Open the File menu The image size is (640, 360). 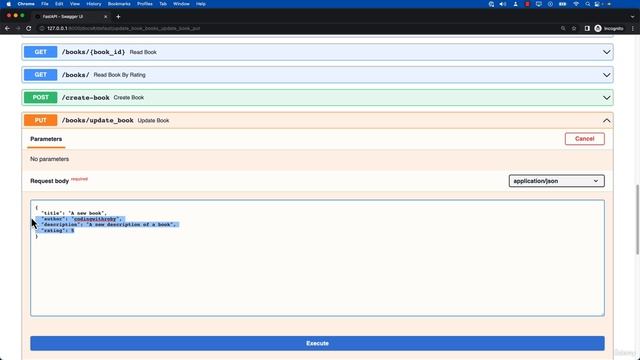[x=45, y=4]
